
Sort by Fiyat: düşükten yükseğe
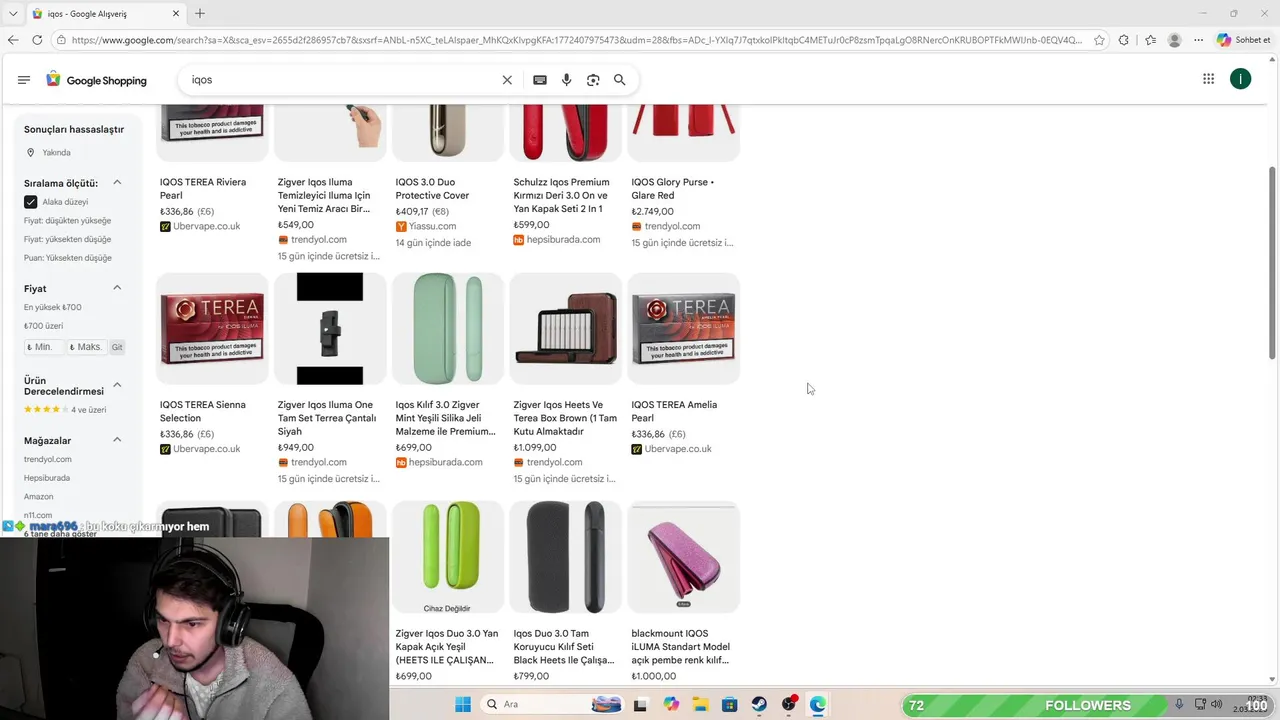click(67, 221)
